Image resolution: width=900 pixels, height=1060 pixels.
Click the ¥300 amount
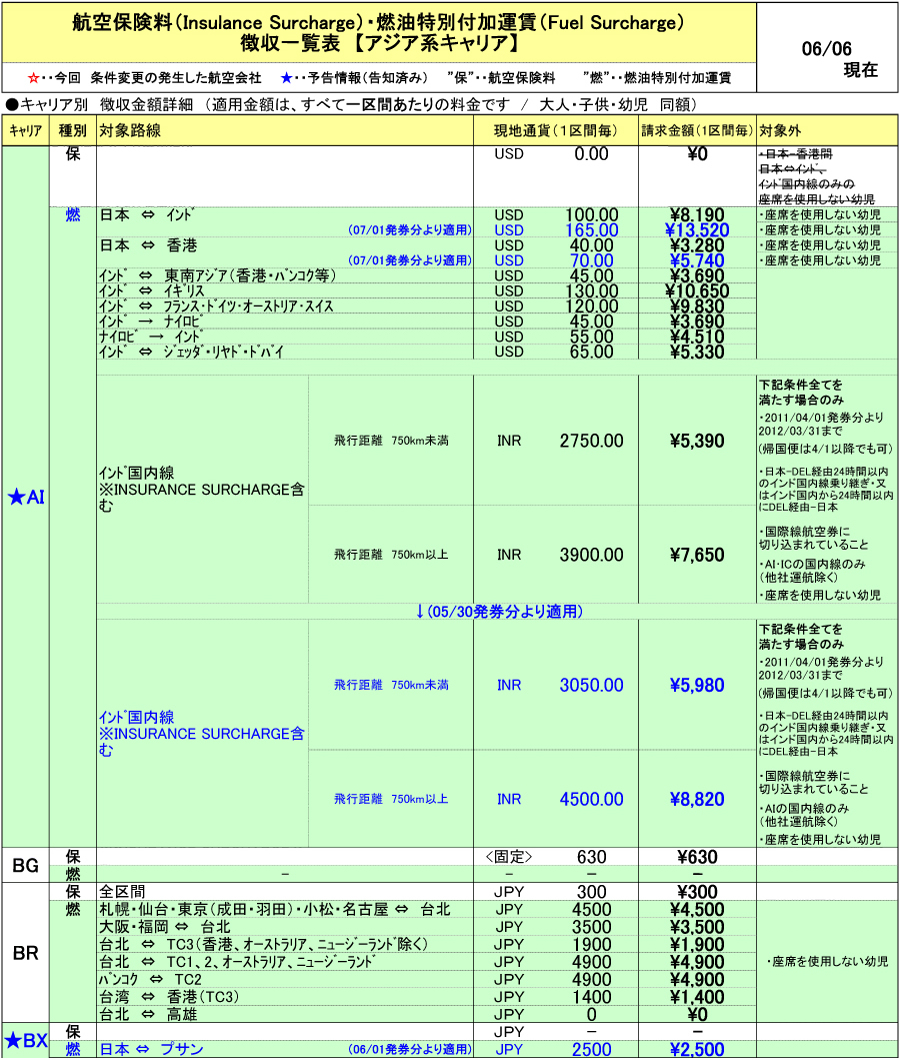[x=697, y=892]
